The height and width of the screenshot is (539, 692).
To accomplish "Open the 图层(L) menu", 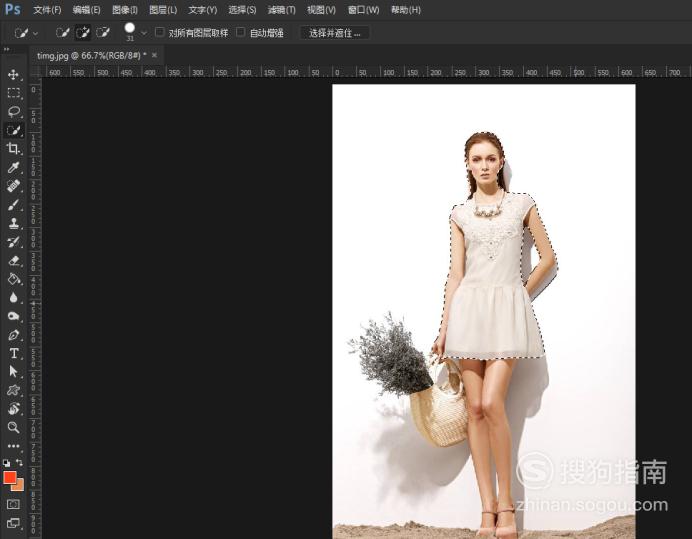I will [163, 10].
